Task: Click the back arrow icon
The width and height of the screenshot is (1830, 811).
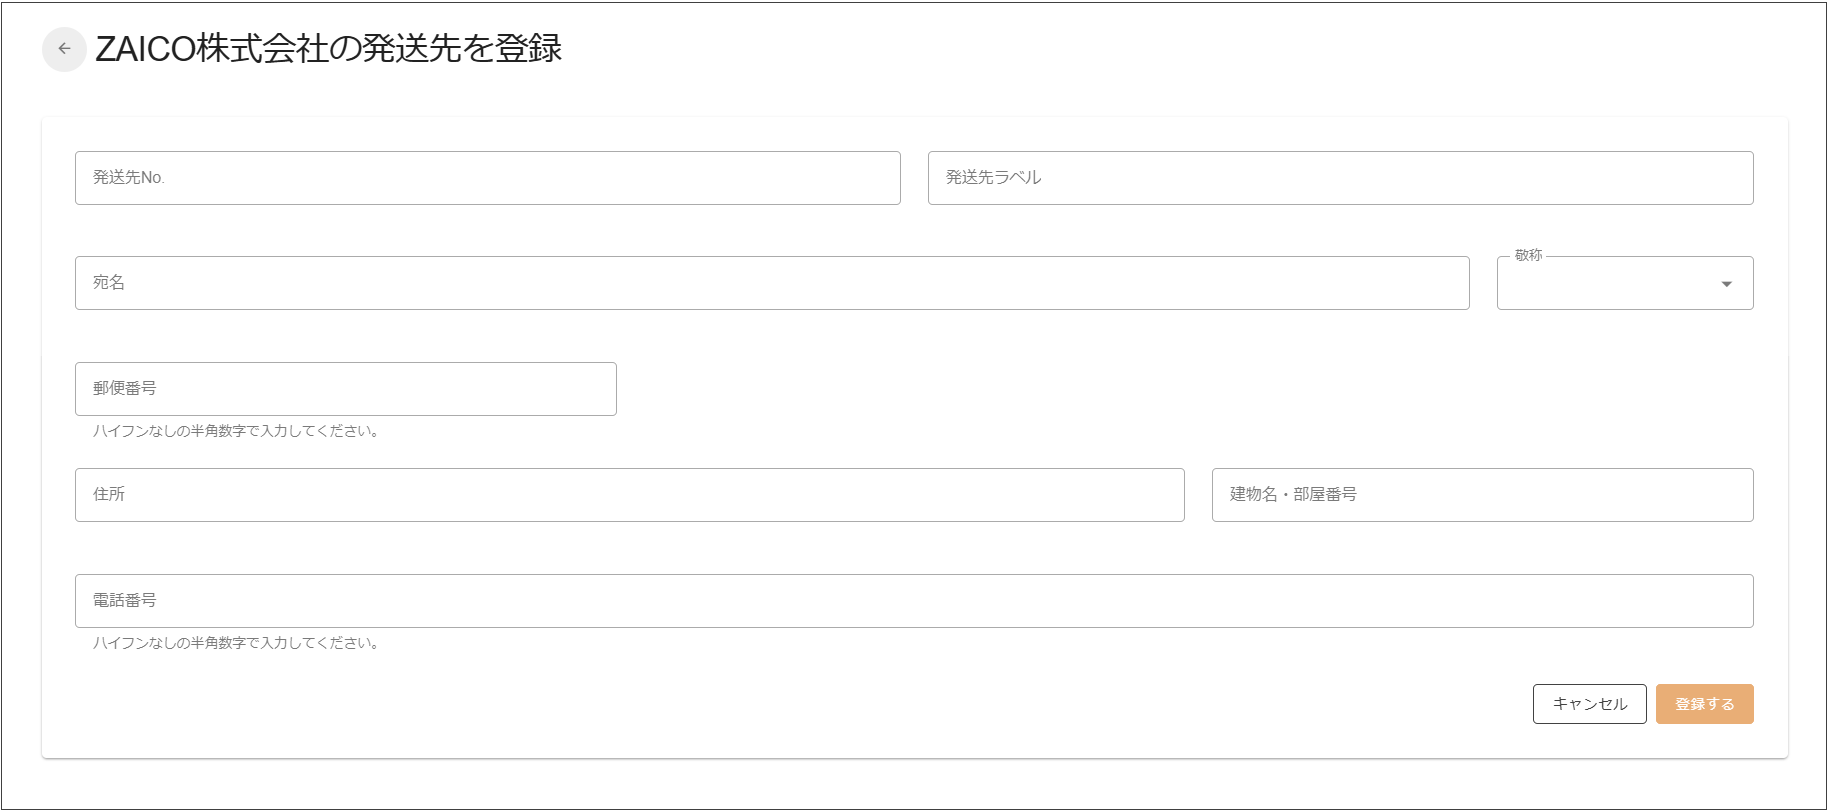Action: [64, 49]
